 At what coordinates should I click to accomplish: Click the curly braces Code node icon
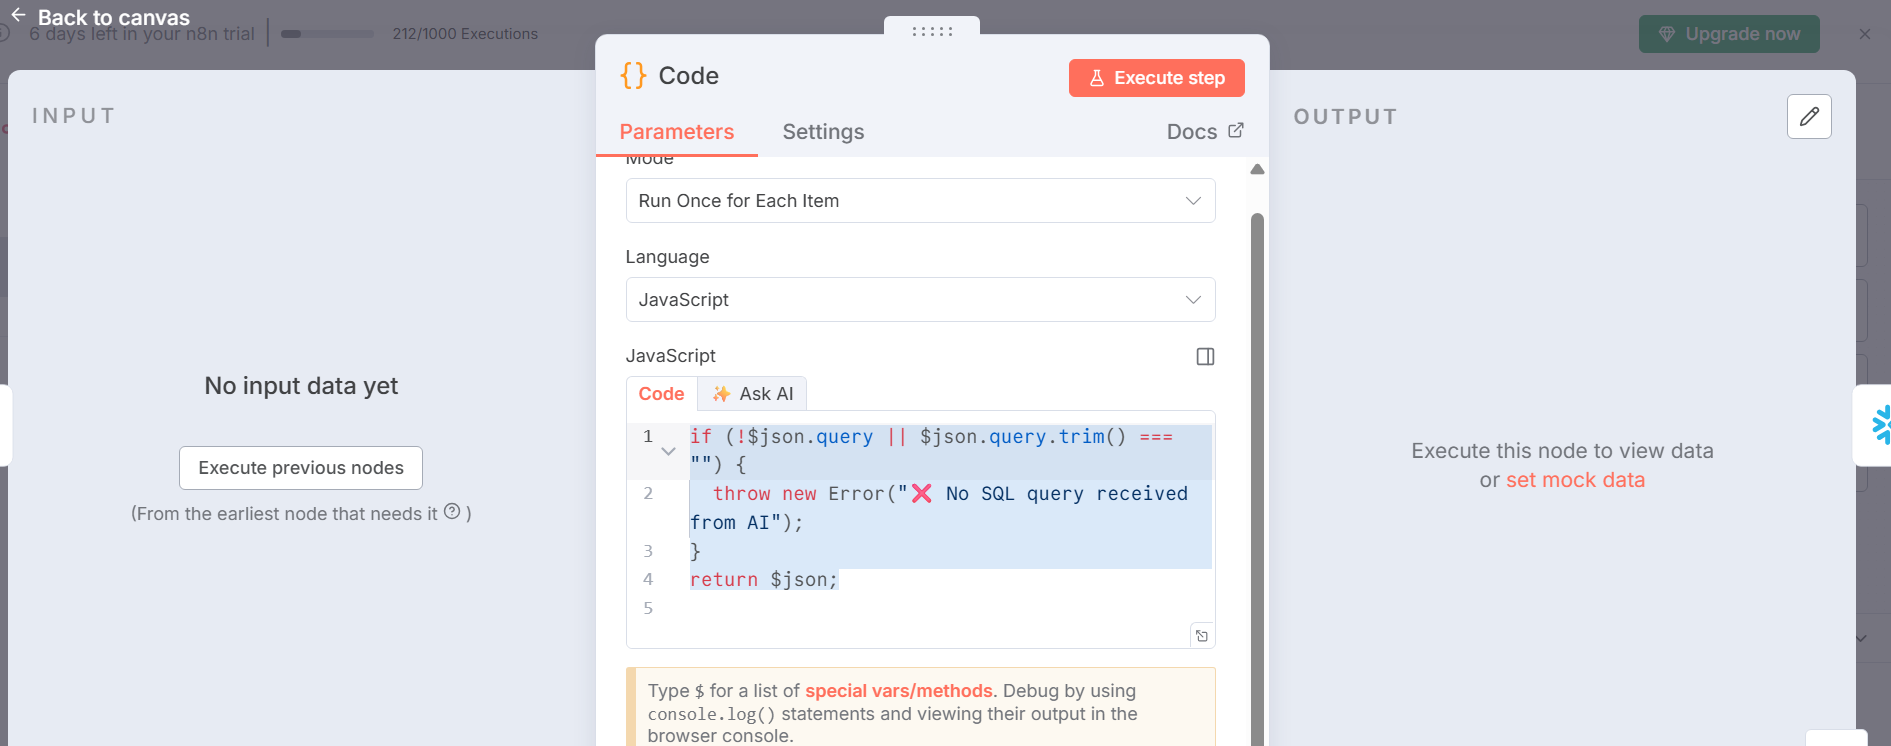pos(633,76)
